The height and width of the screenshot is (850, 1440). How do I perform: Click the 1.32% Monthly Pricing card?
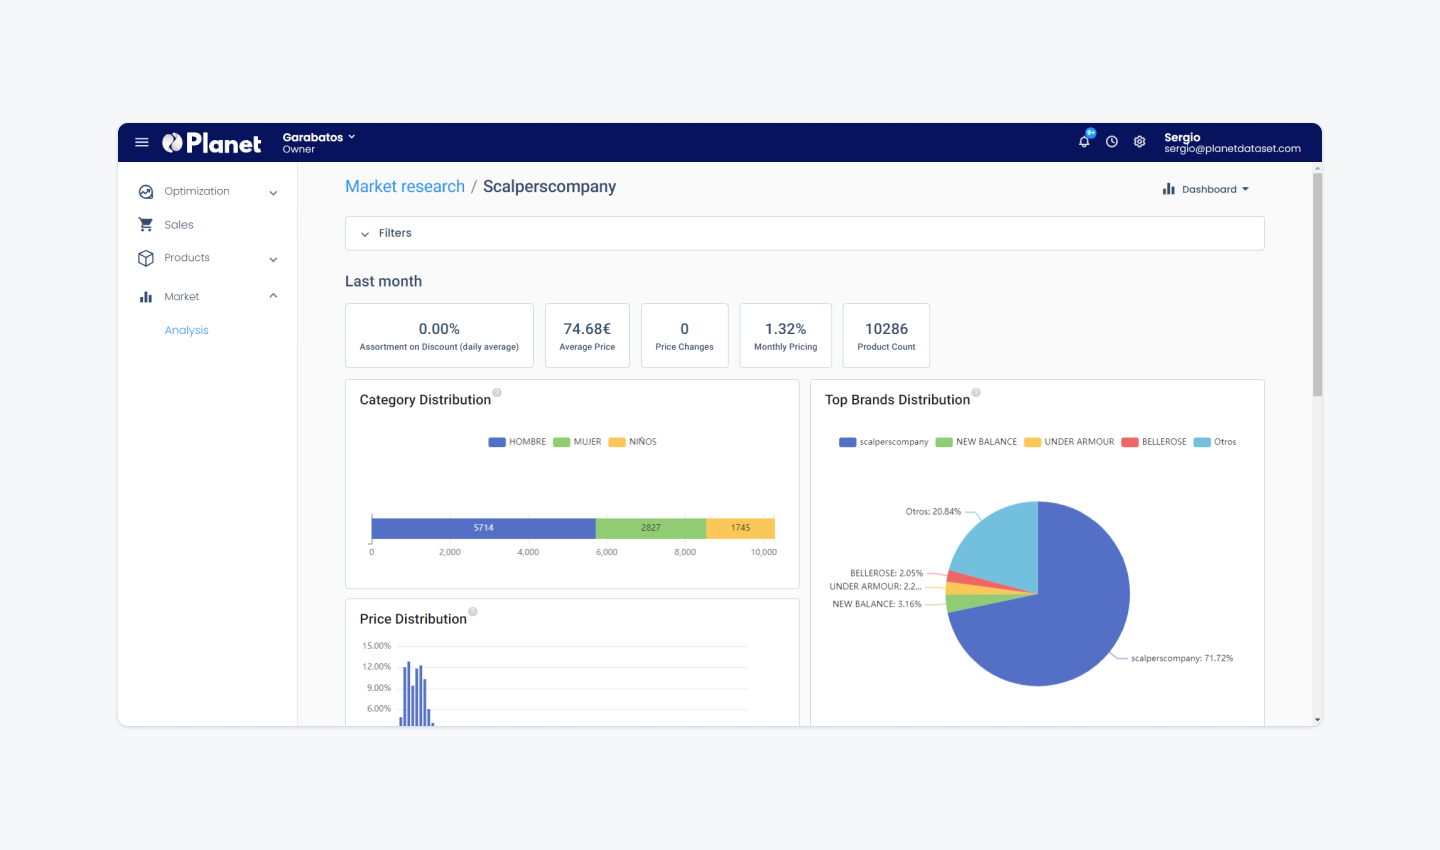point(786,336)
